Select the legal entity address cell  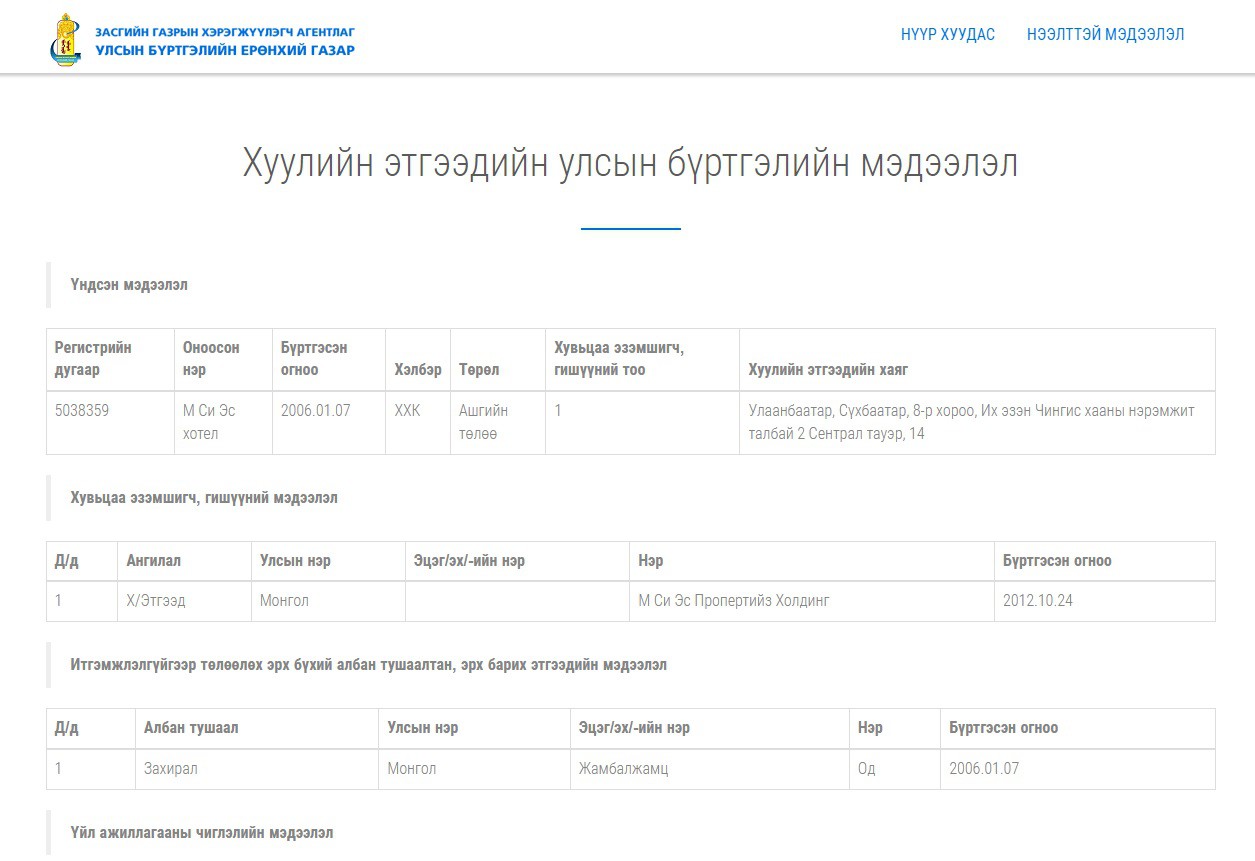977,423
